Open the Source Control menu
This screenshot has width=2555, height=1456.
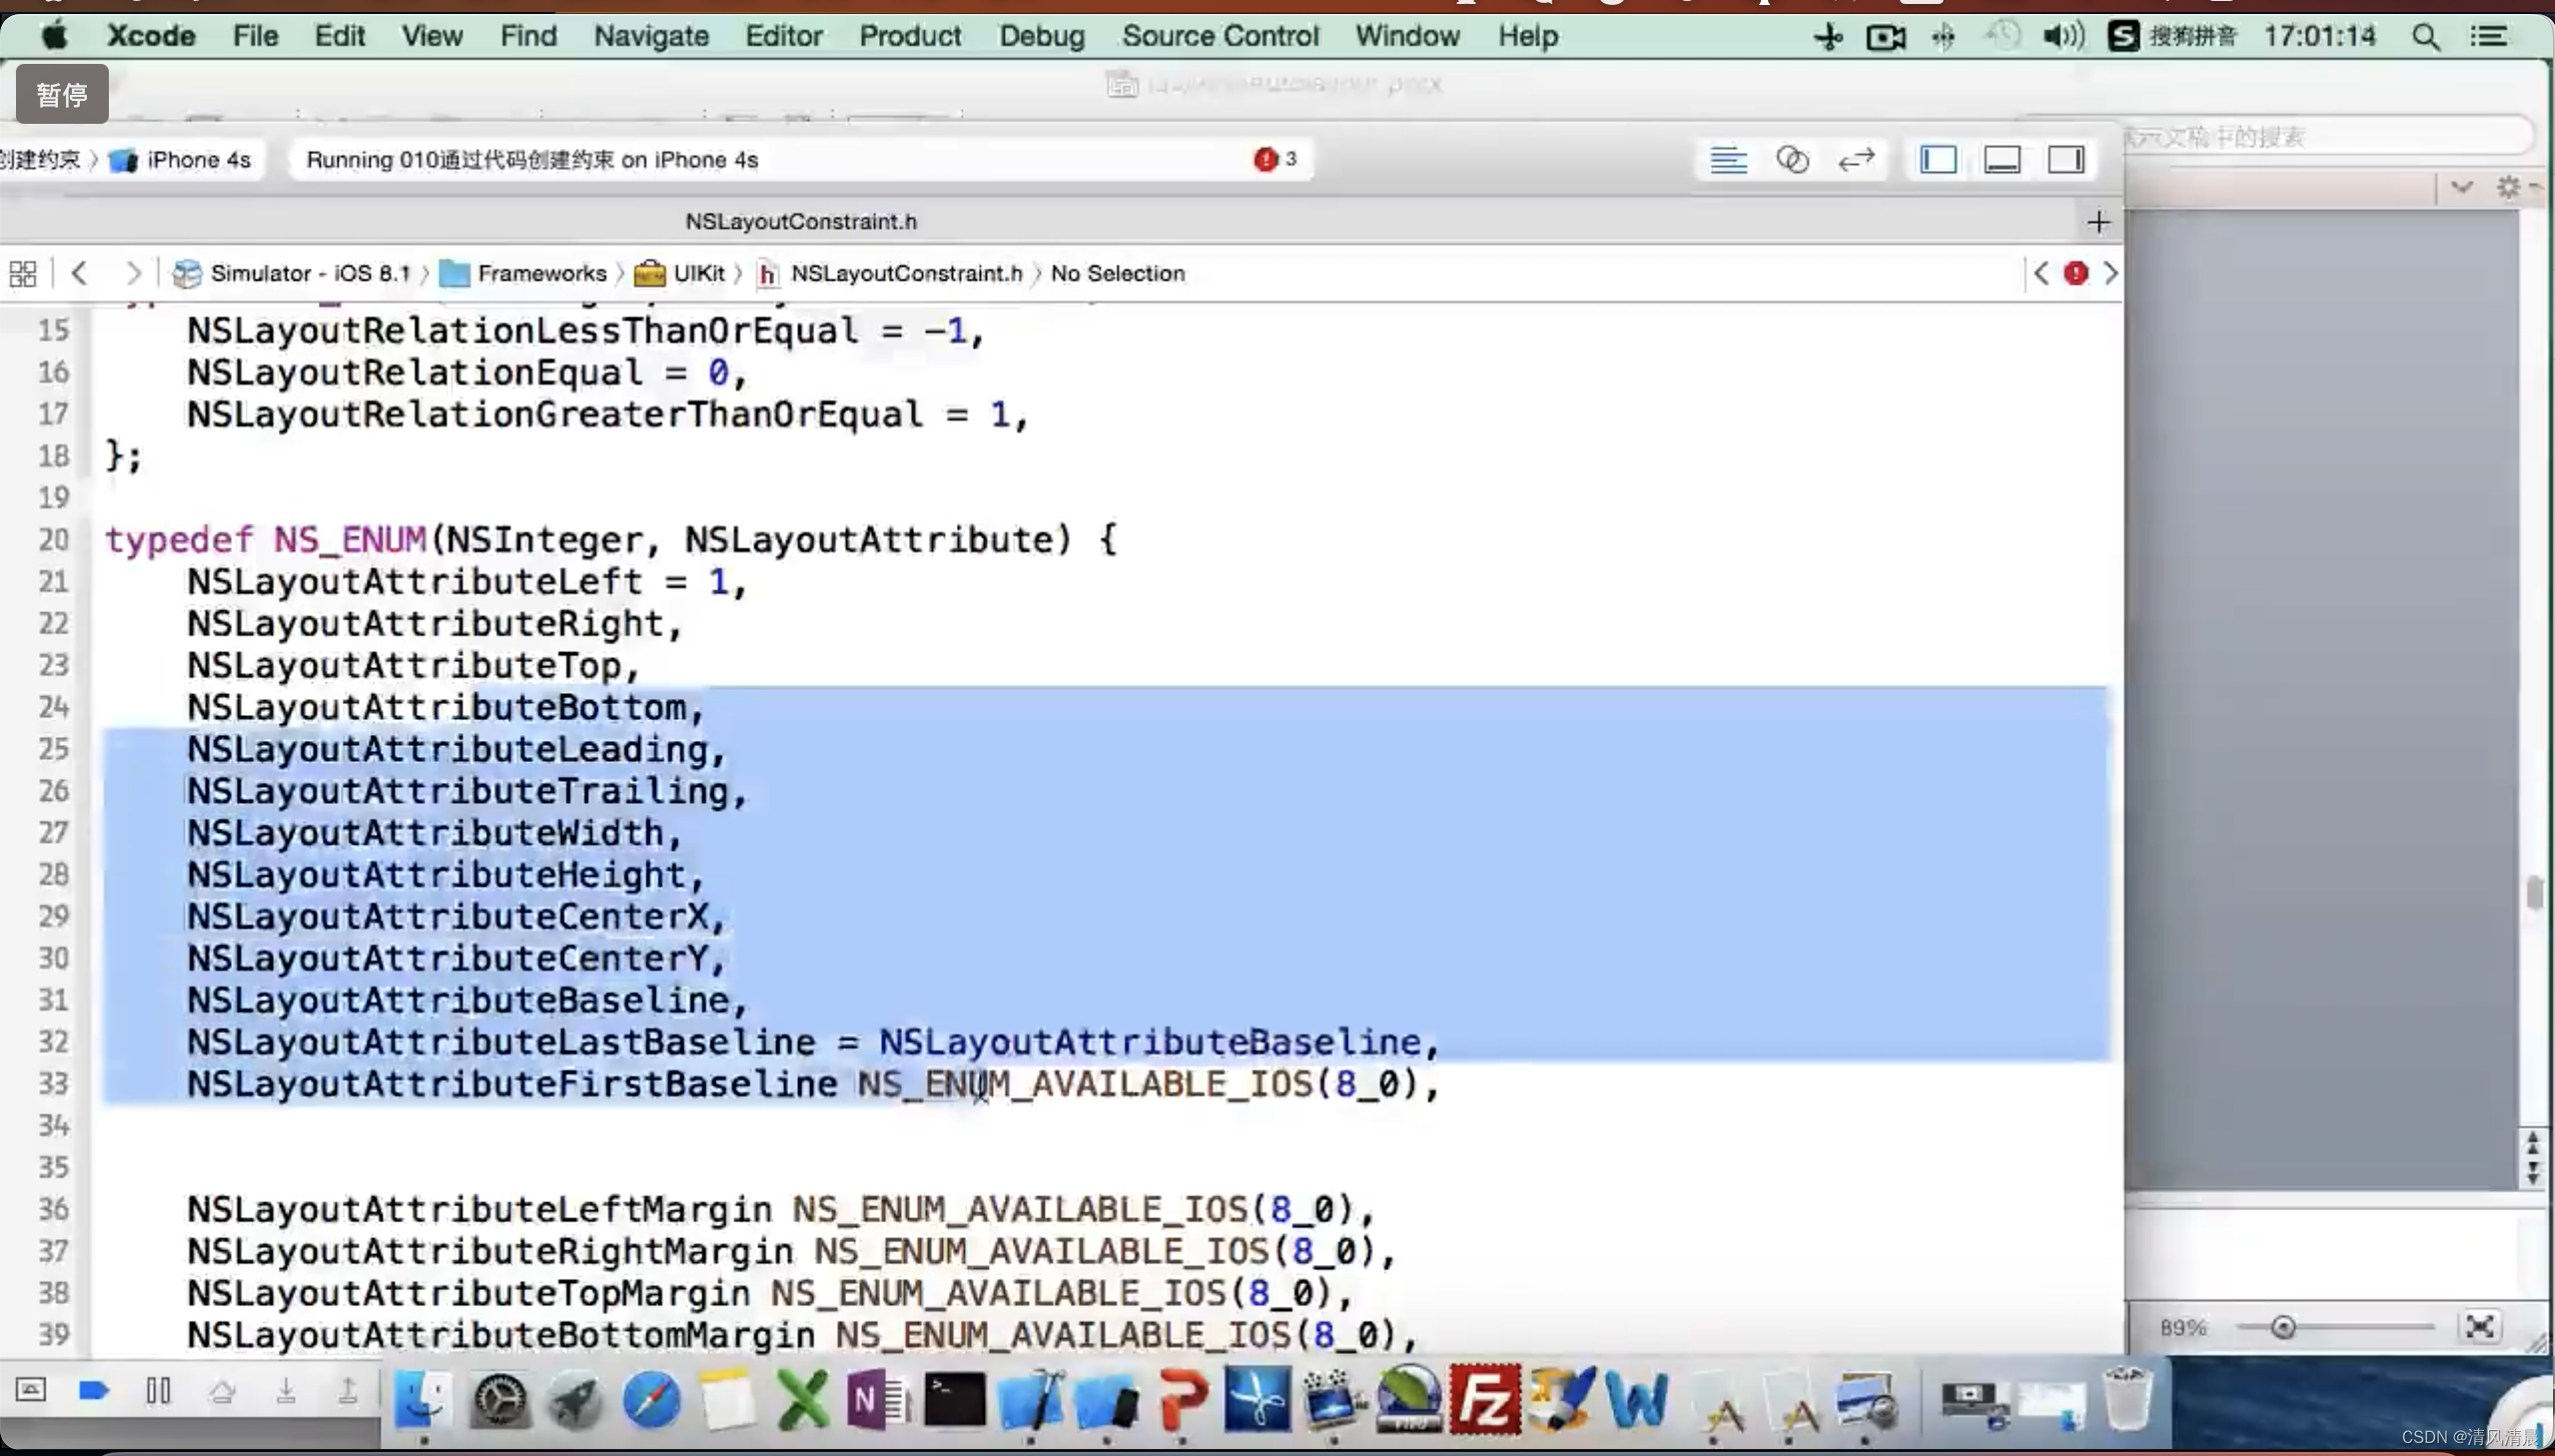(1219, 36)
